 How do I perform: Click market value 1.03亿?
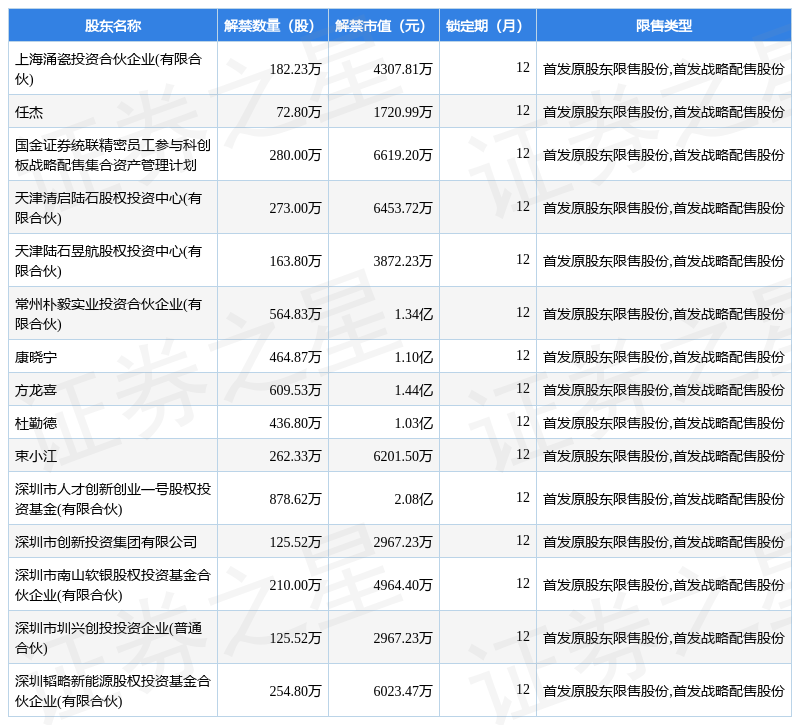[x=414, y=423]
